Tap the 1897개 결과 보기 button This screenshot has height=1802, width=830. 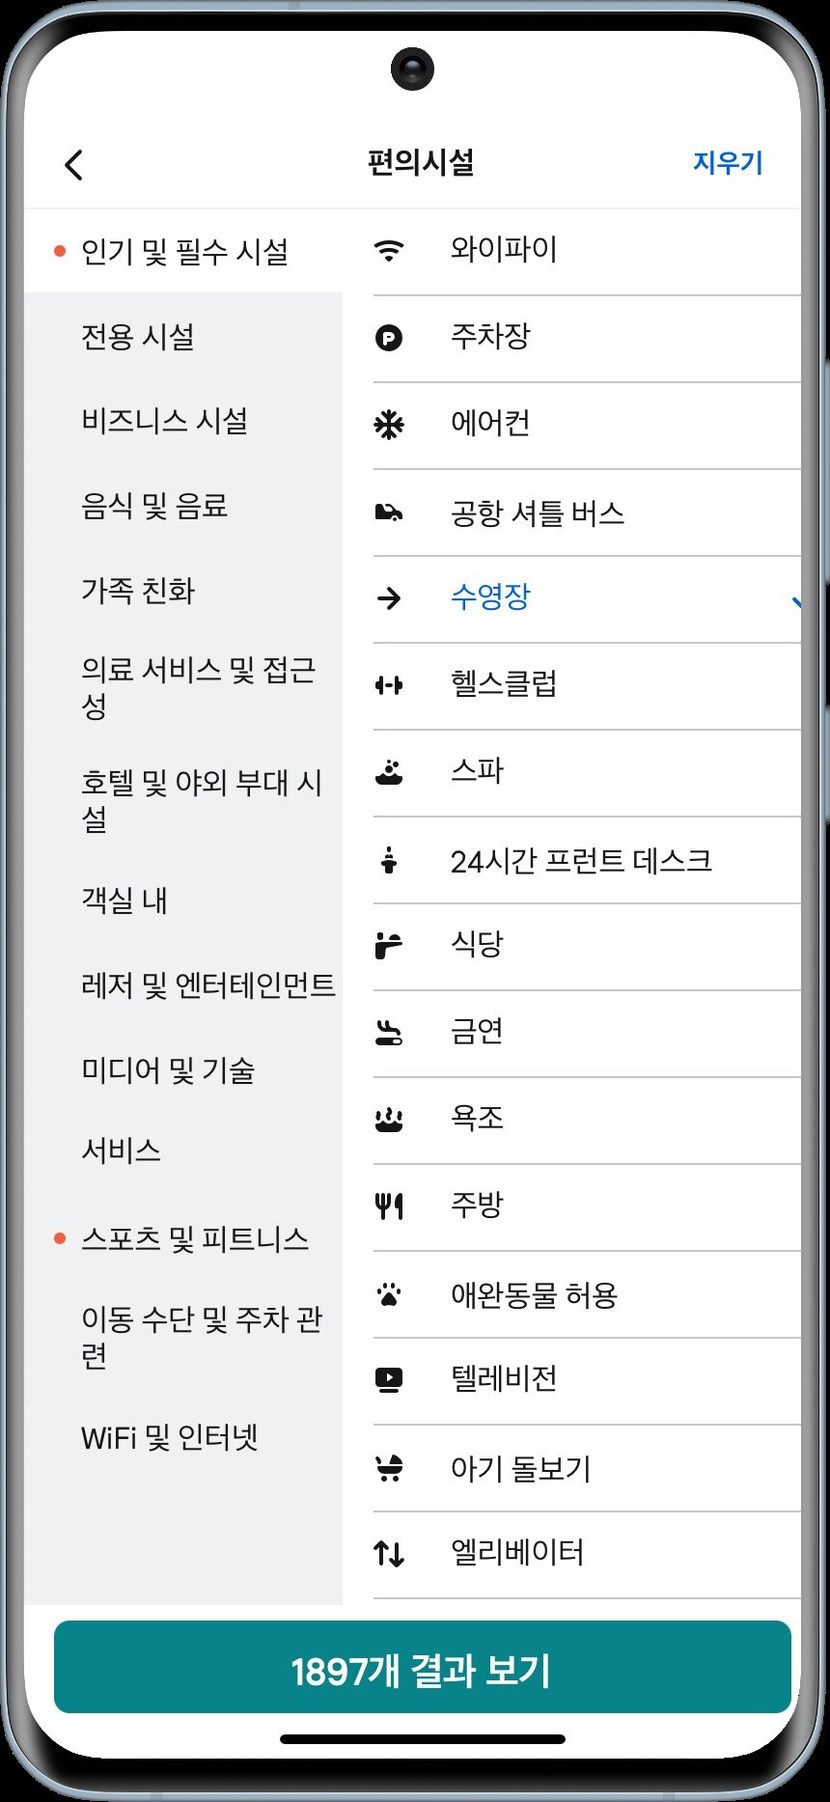(x=422, y=1669)
